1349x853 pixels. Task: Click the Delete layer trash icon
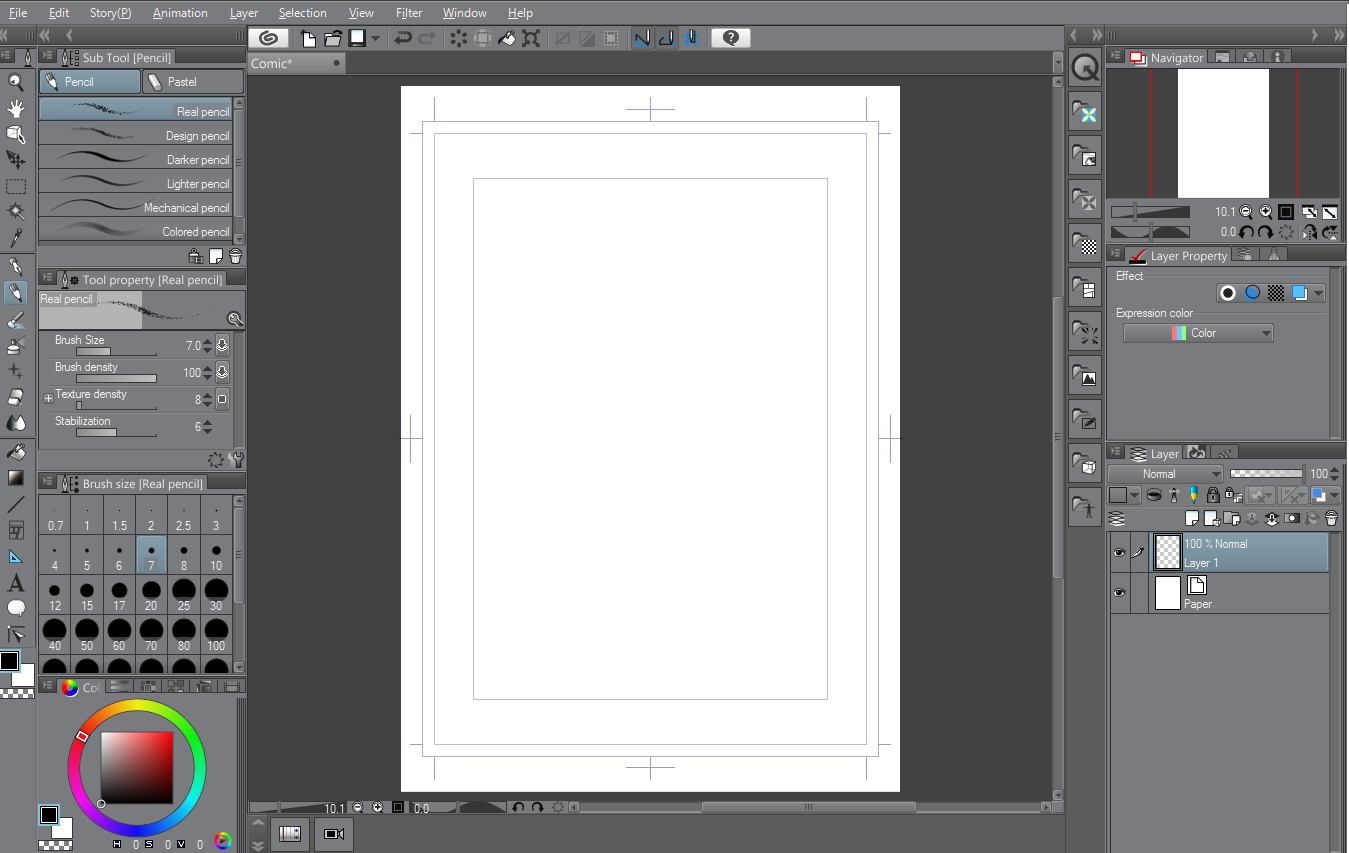pos(1332,517)
